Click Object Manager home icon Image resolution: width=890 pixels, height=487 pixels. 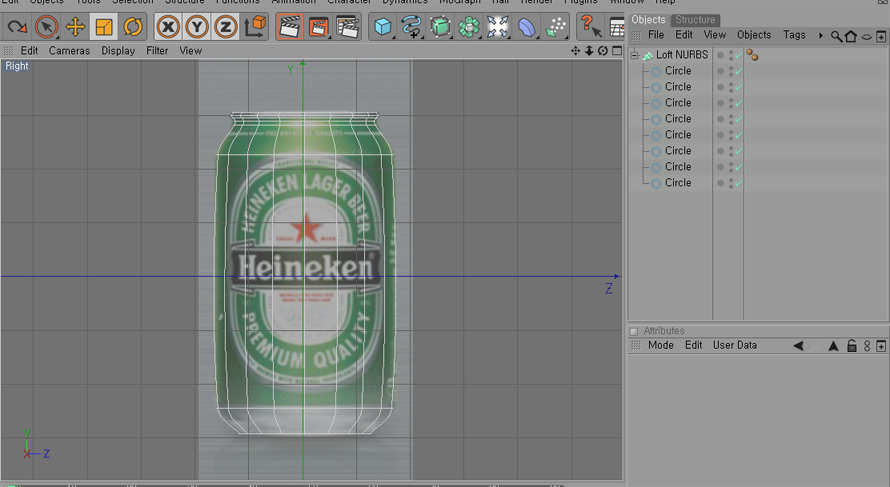[850, 36]
